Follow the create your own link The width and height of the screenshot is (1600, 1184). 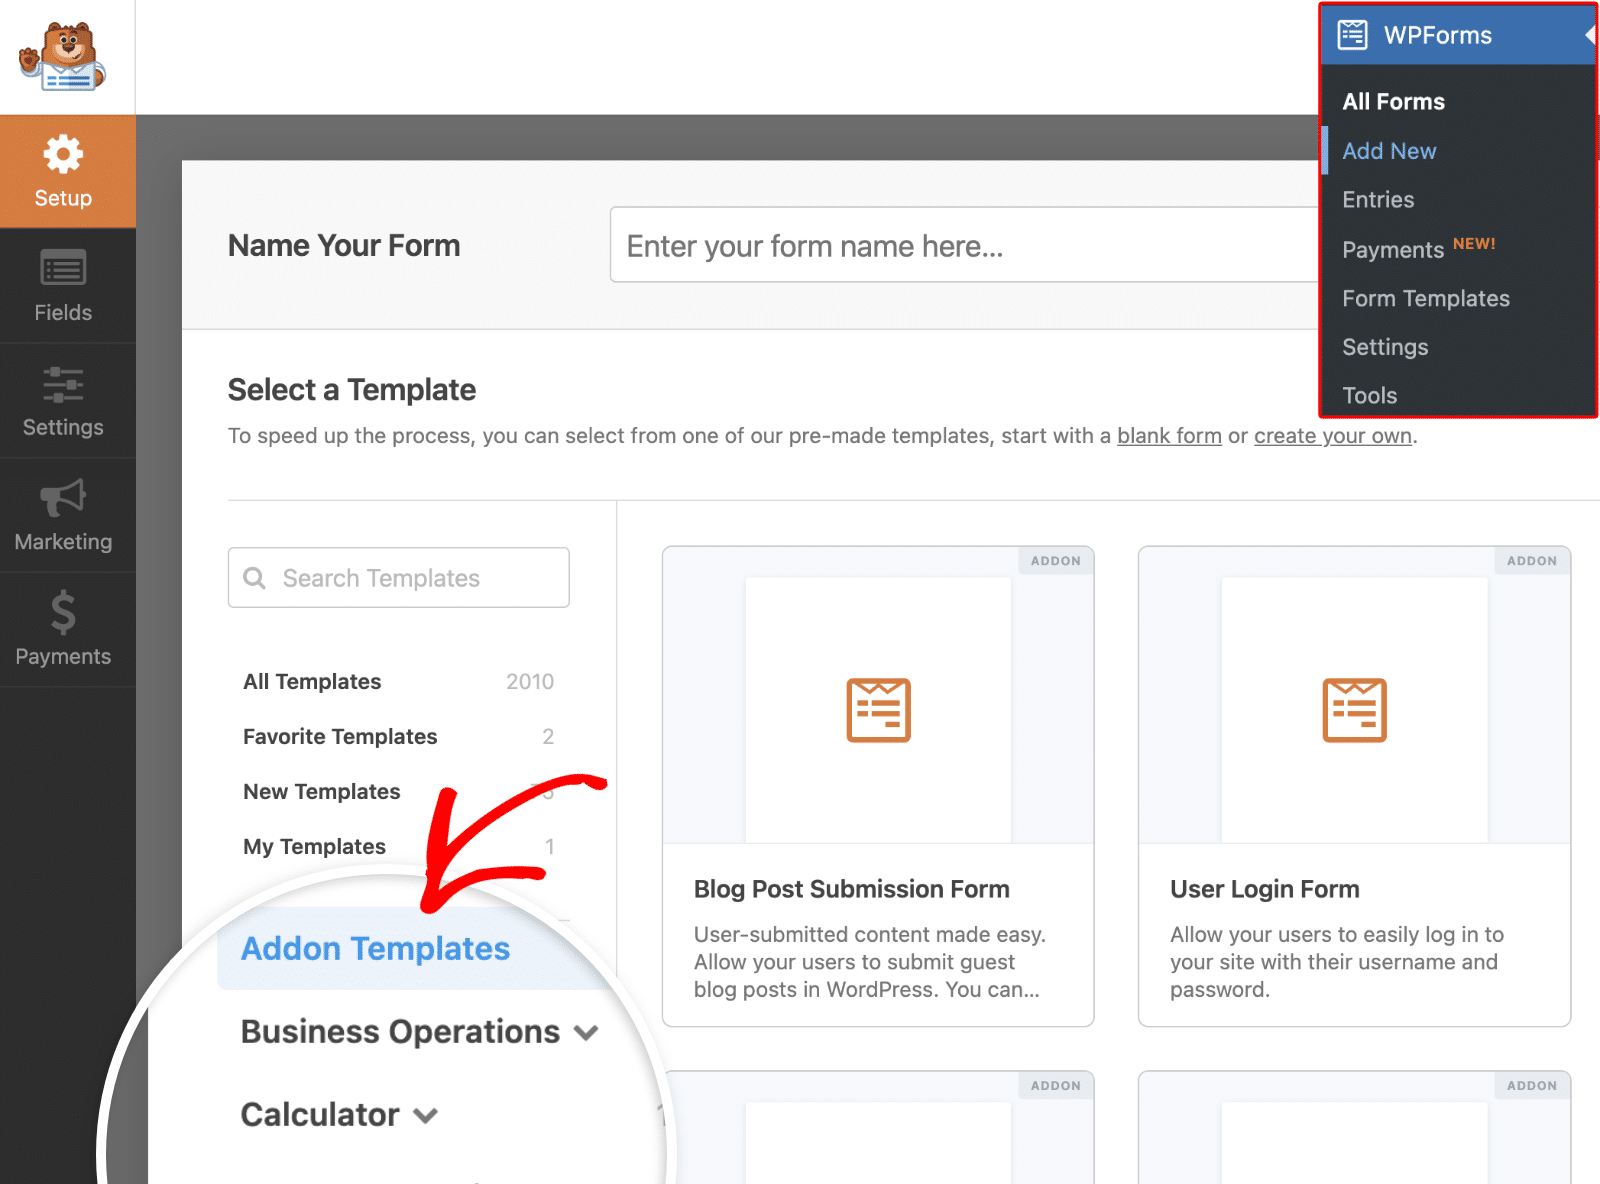pyautogui.click(x=1333, y=436)
